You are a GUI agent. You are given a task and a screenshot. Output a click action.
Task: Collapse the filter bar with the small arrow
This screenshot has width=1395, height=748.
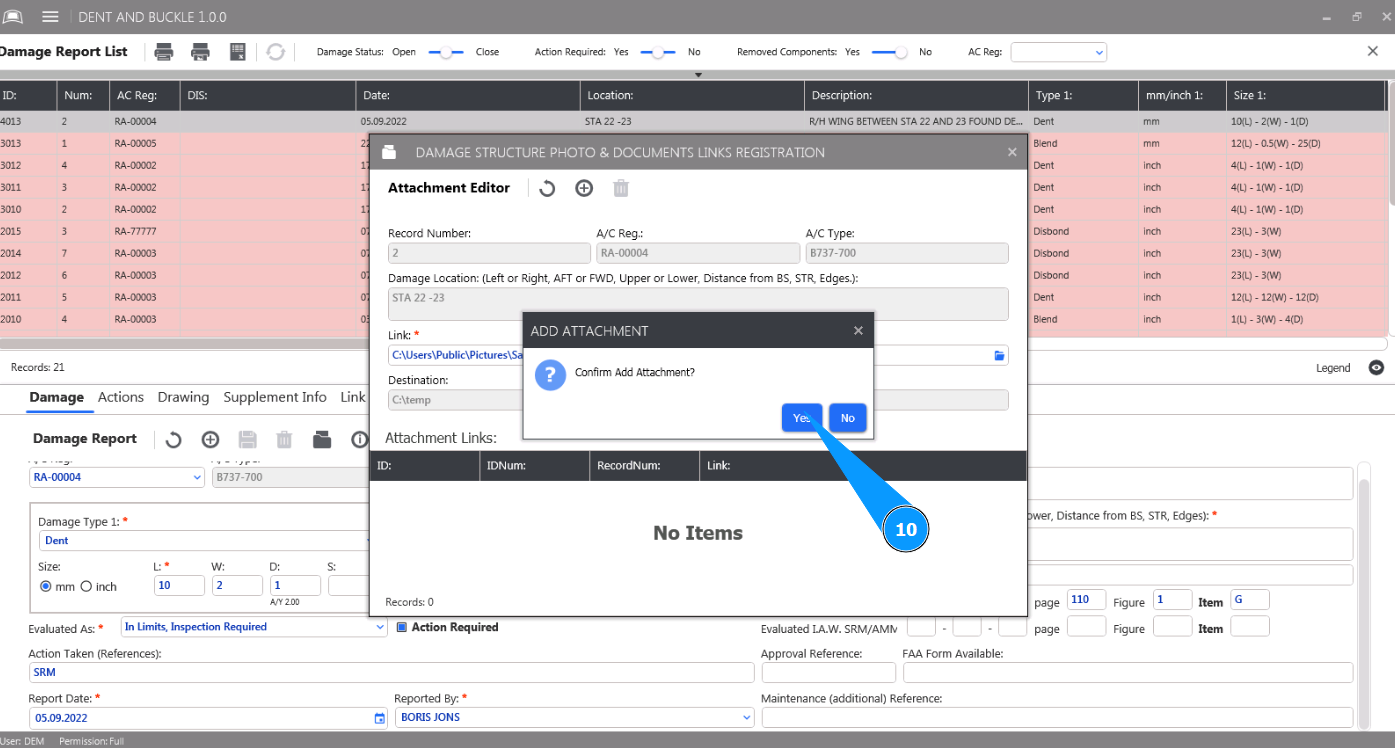coord(698,75)
